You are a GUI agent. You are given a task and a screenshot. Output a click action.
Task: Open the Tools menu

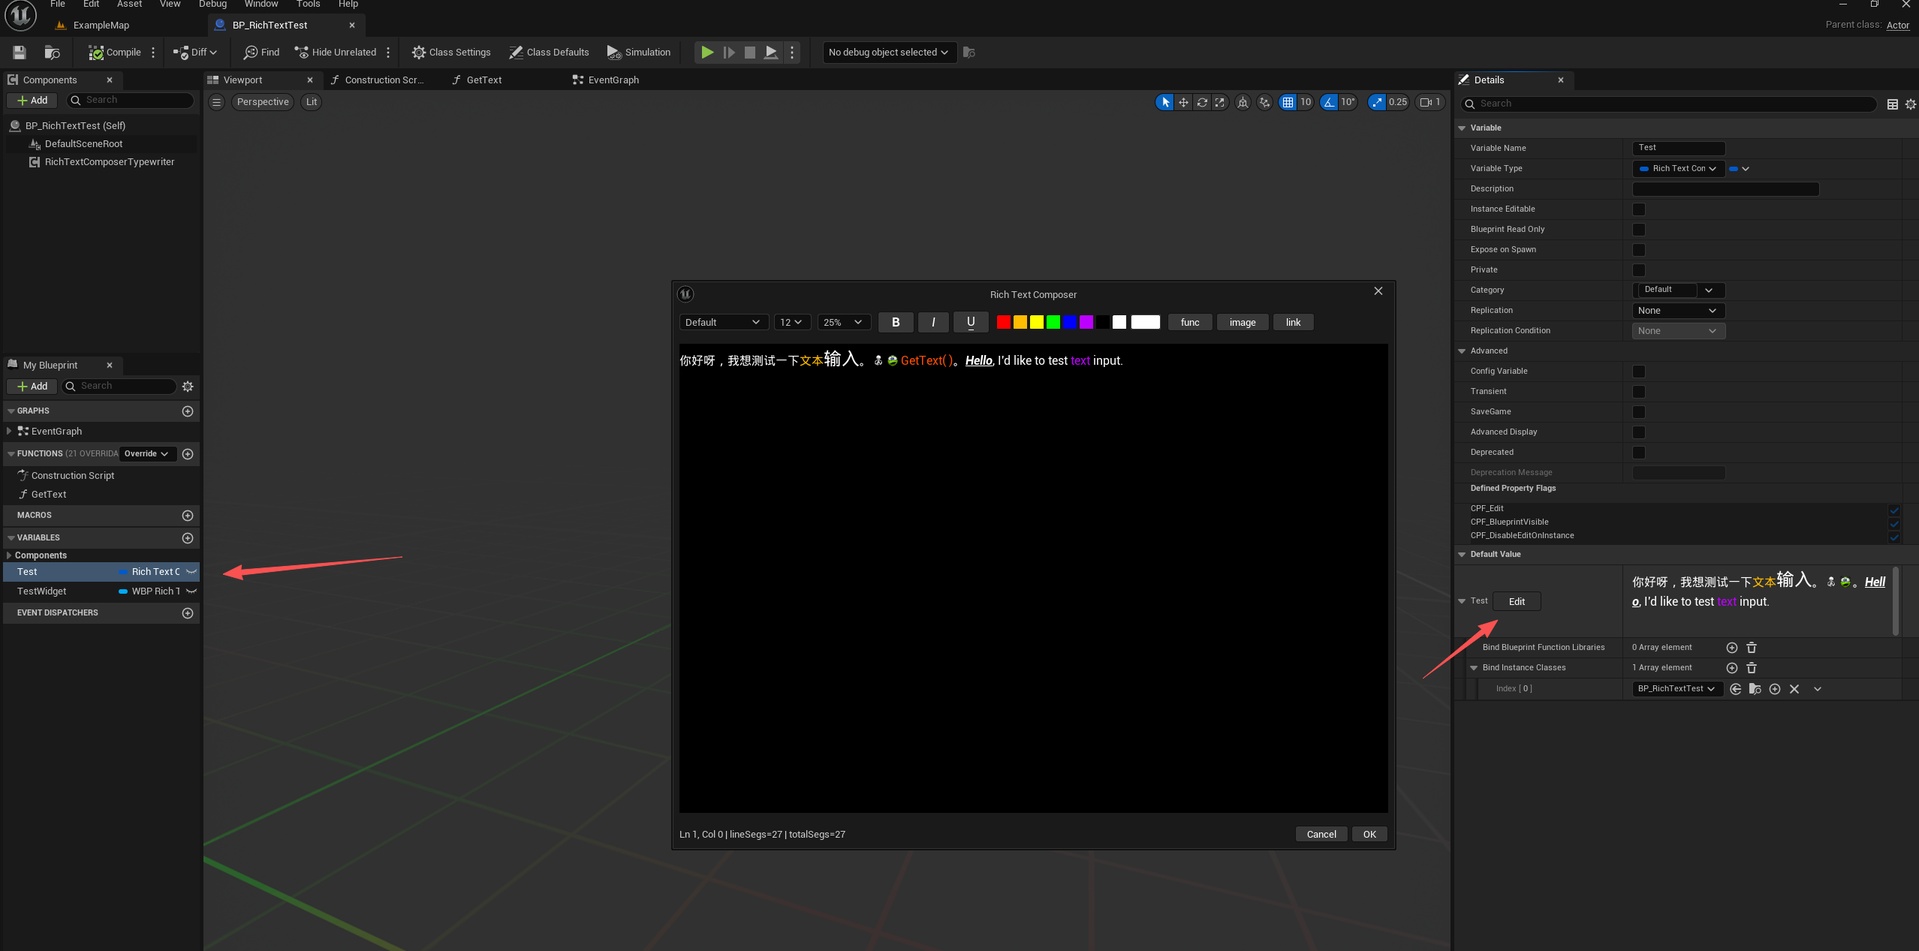coord(308,4)
